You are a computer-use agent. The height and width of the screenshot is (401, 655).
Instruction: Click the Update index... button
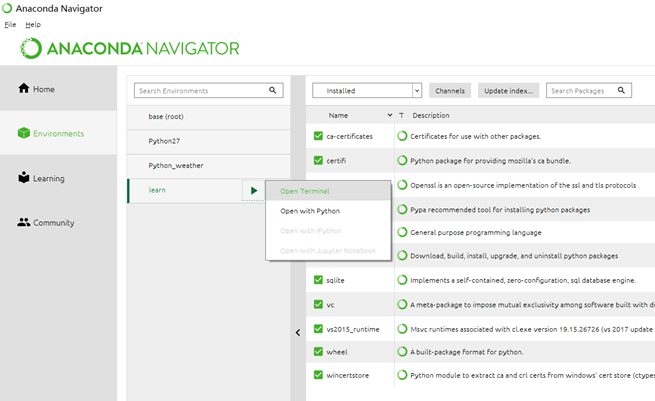click(508, 90)
